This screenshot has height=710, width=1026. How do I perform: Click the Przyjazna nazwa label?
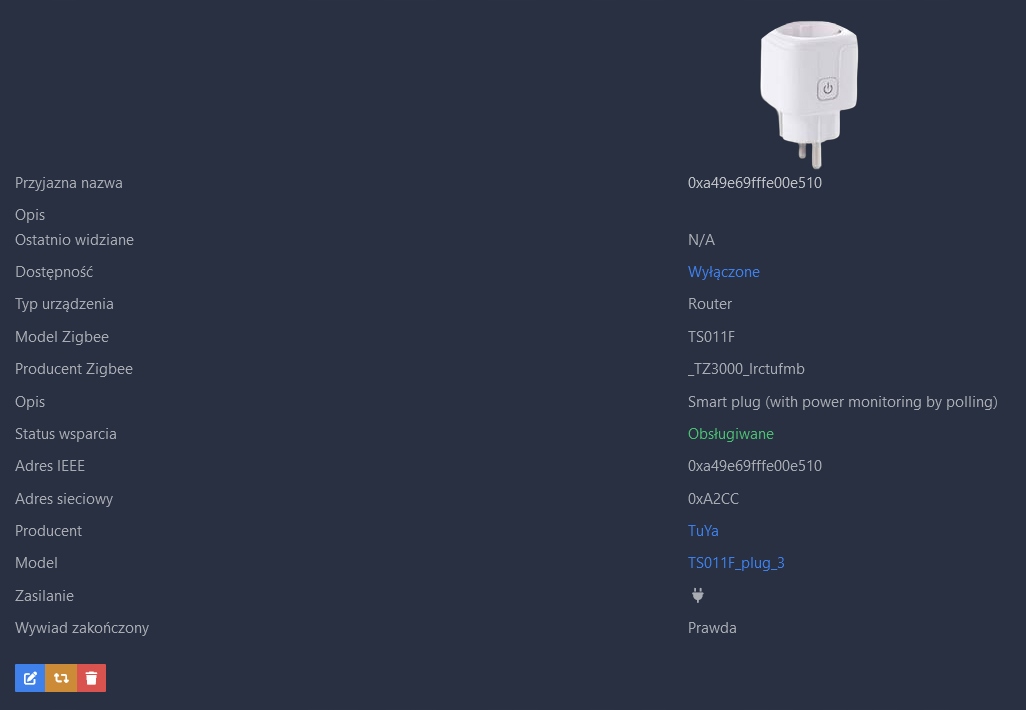pyautogui.click(x=69, y=183)
